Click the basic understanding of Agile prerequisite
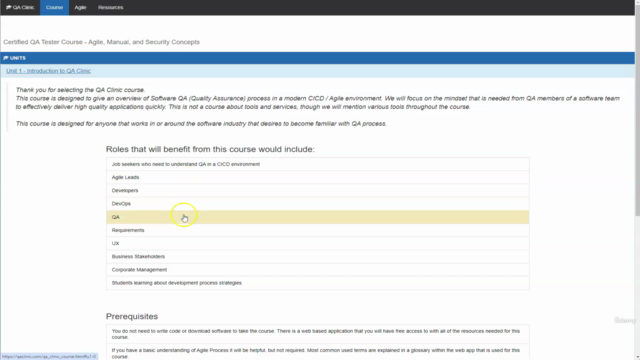 click(x=318, y=353)
